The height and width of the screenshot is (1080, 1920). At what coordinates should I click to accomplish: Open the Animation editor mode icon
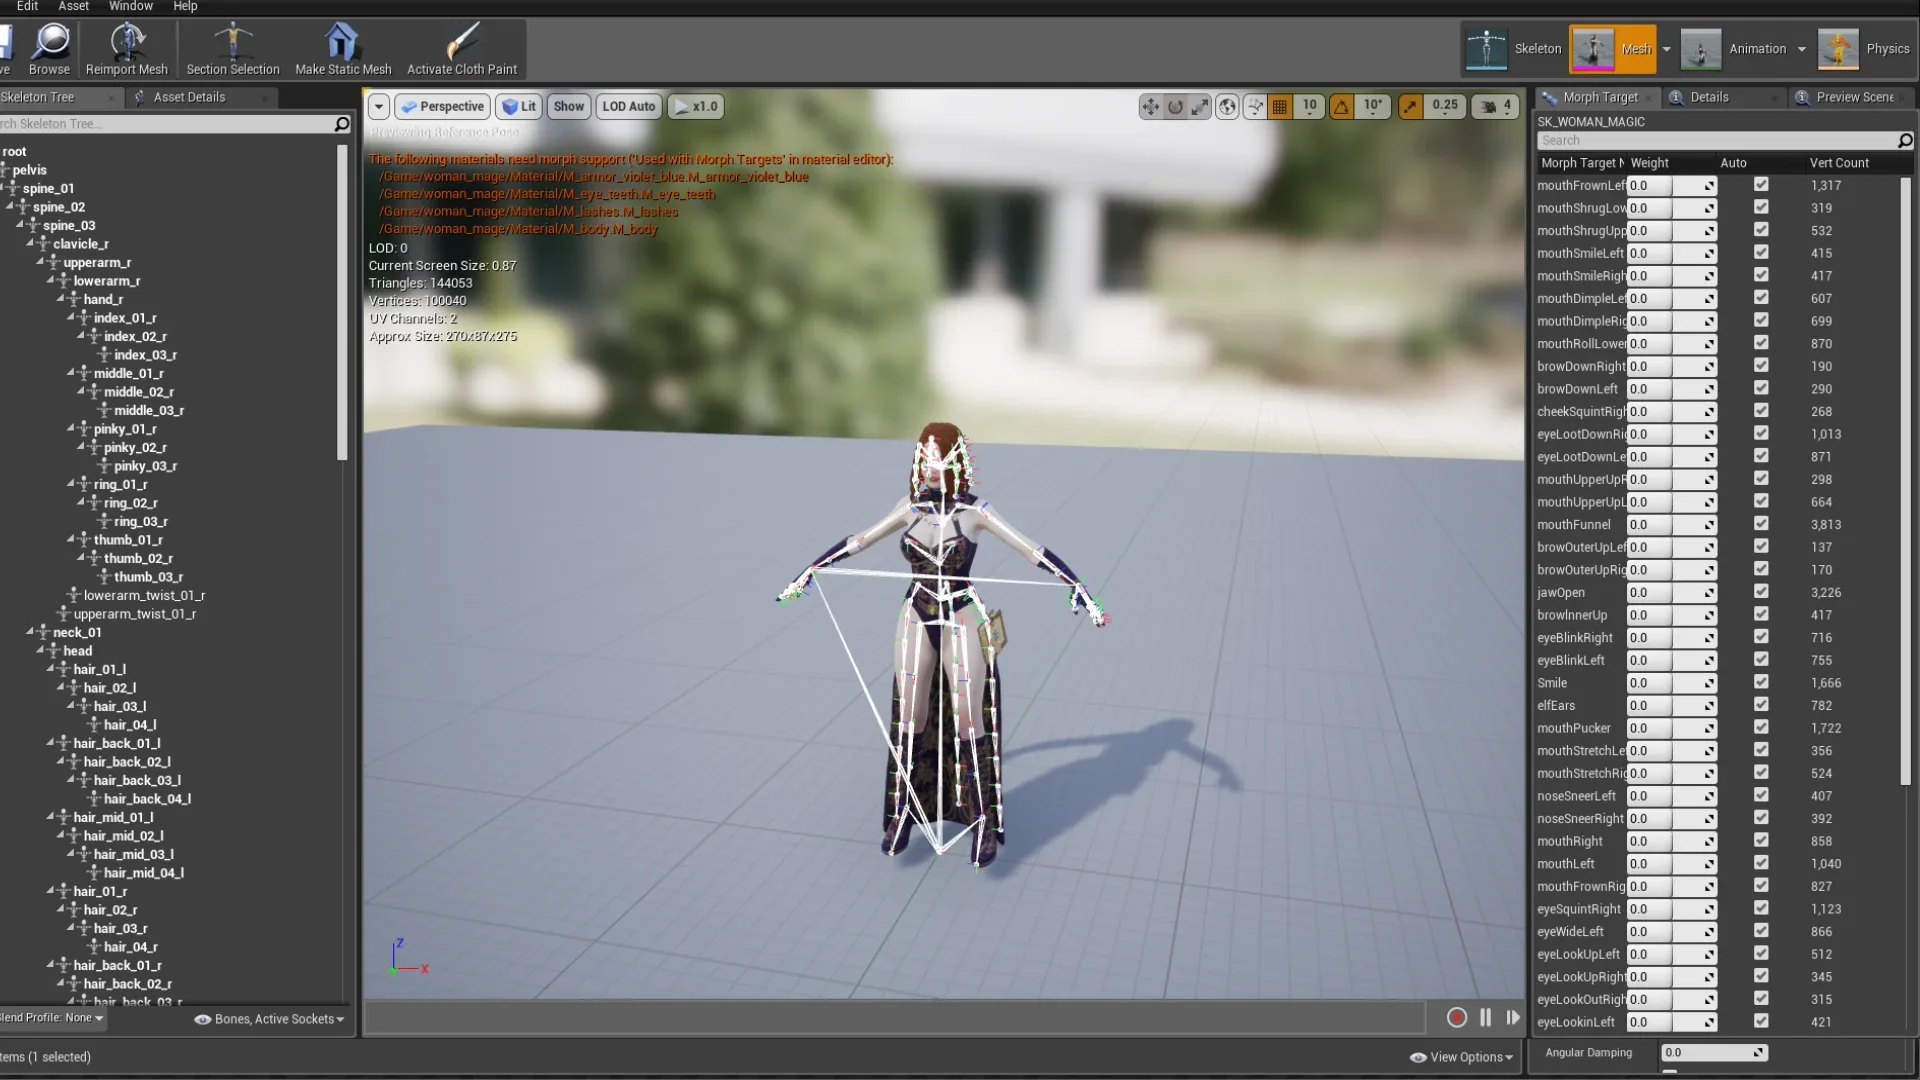click(x=1700, y=49)
